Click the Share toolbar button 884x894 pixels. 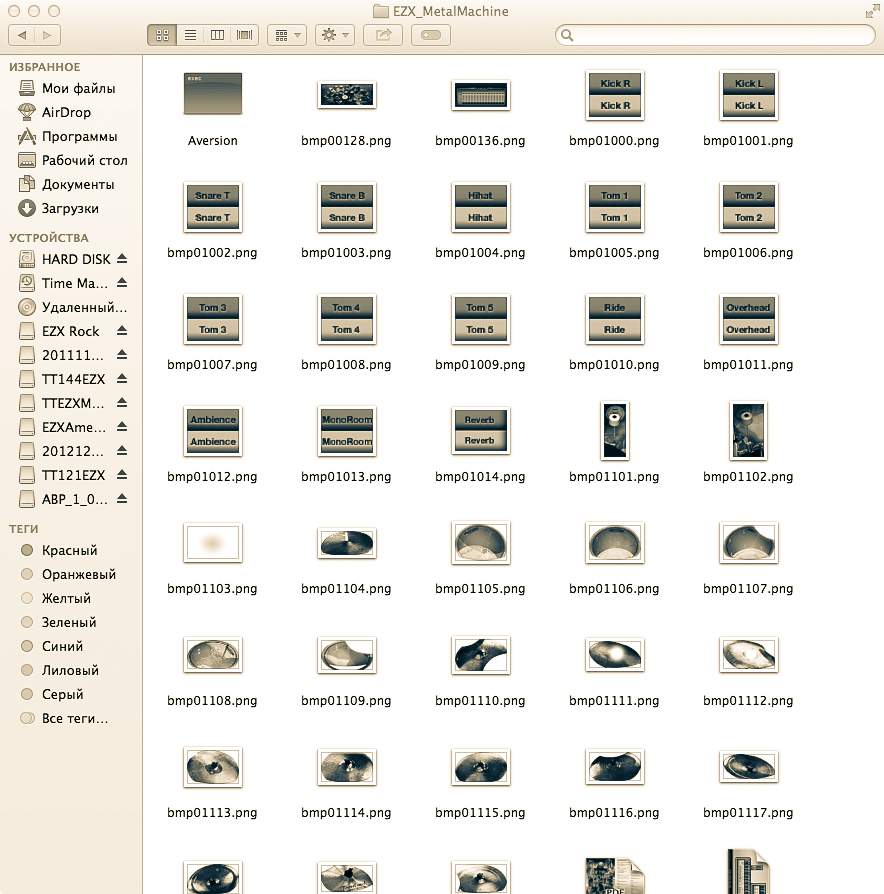tap(382, 35)
